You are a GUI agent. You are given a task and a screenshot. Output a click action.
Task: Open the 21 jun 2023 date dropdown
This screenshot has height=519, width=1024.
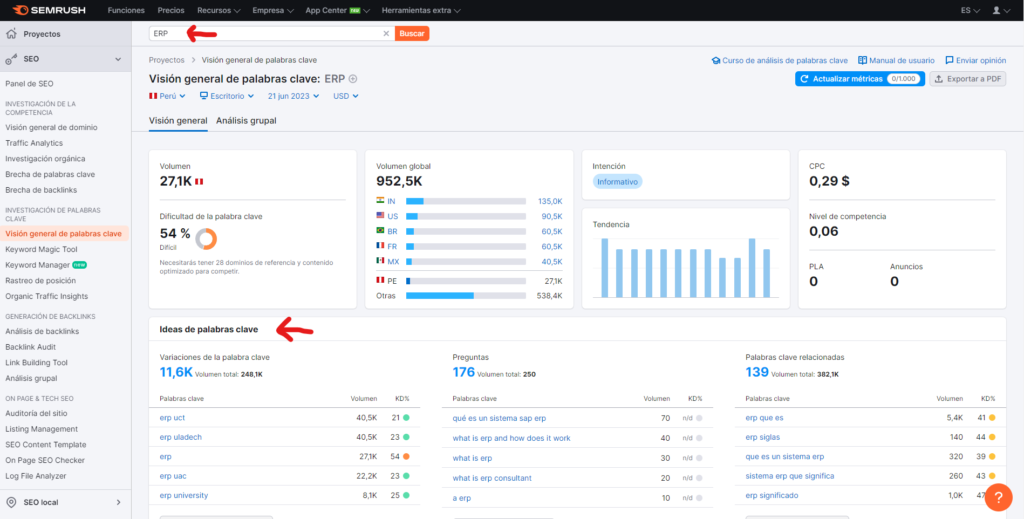click(x=293, y=96)
